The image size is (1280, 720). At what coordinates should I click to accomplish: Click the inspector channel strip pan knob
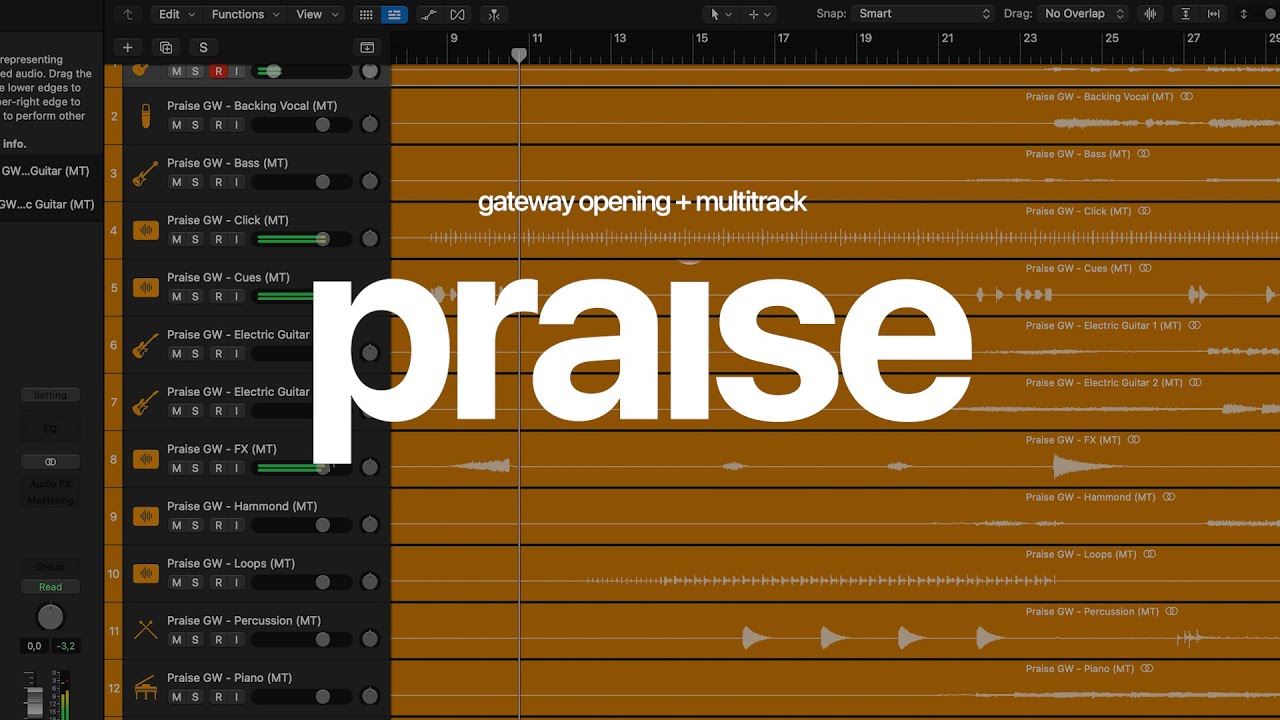tap(50, 617)
